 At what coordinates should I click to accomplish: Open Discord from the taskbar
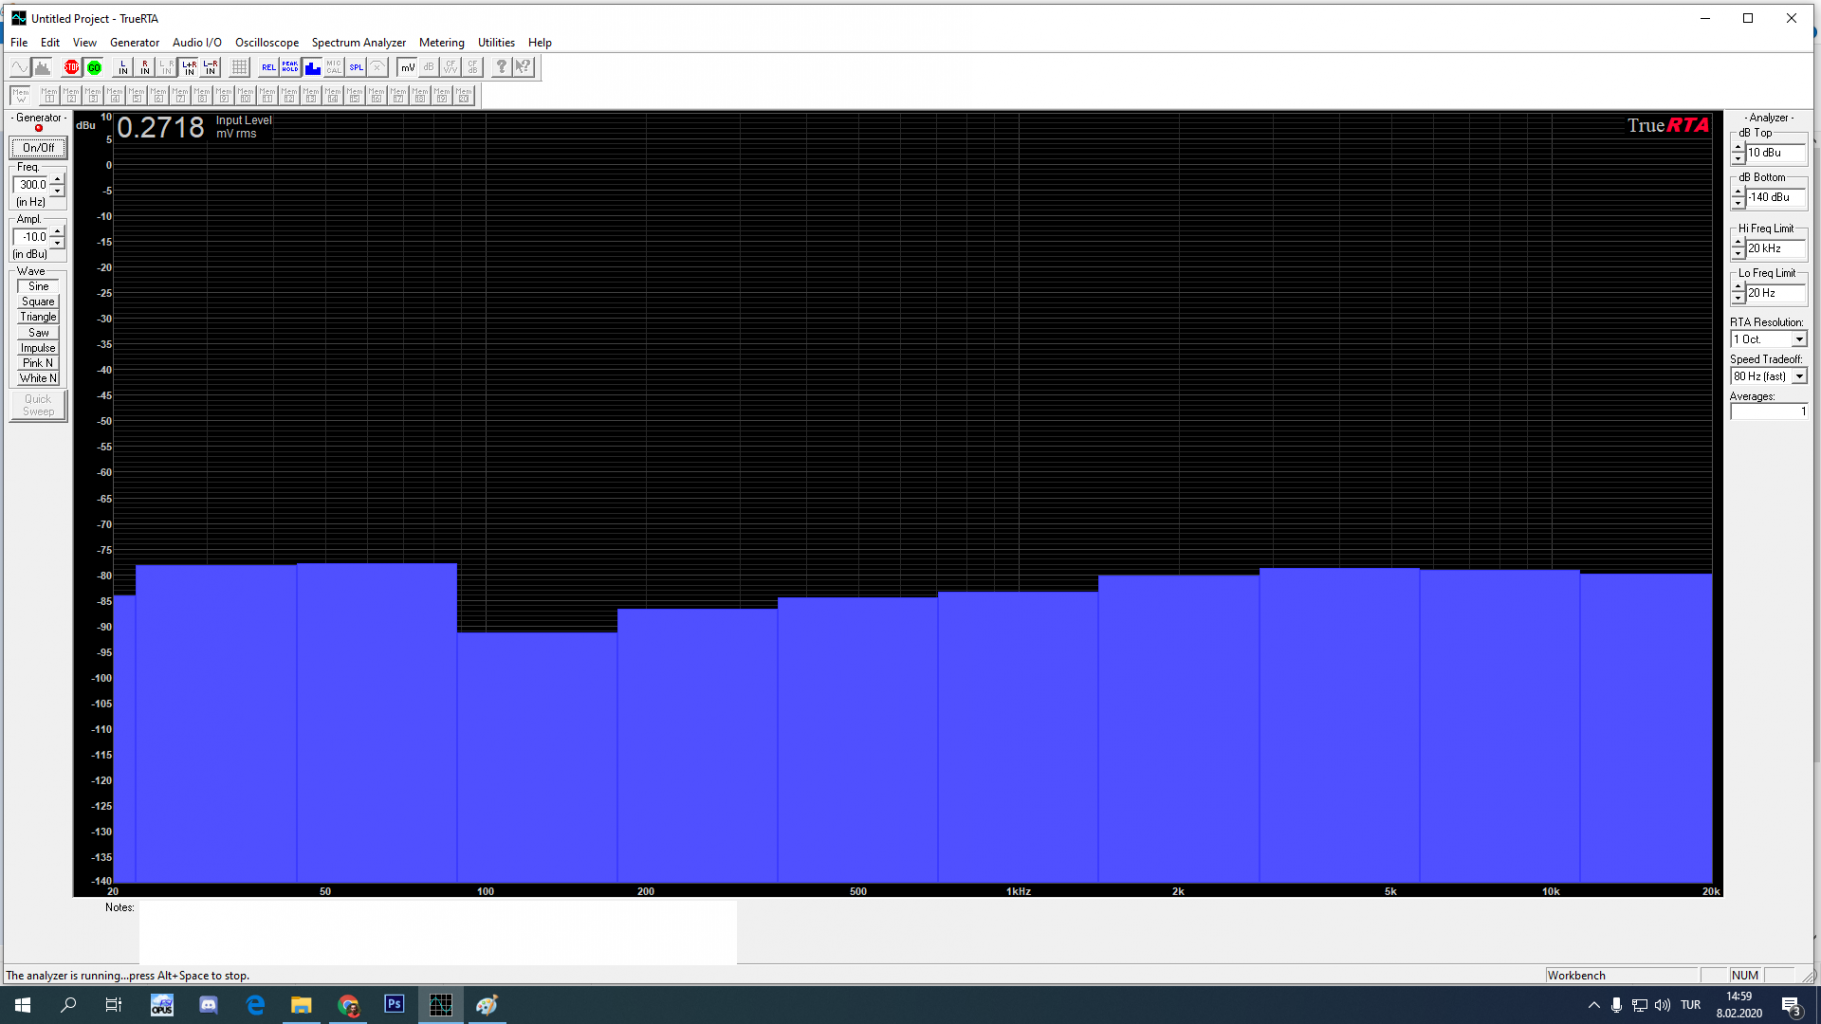coord(208,1004)
